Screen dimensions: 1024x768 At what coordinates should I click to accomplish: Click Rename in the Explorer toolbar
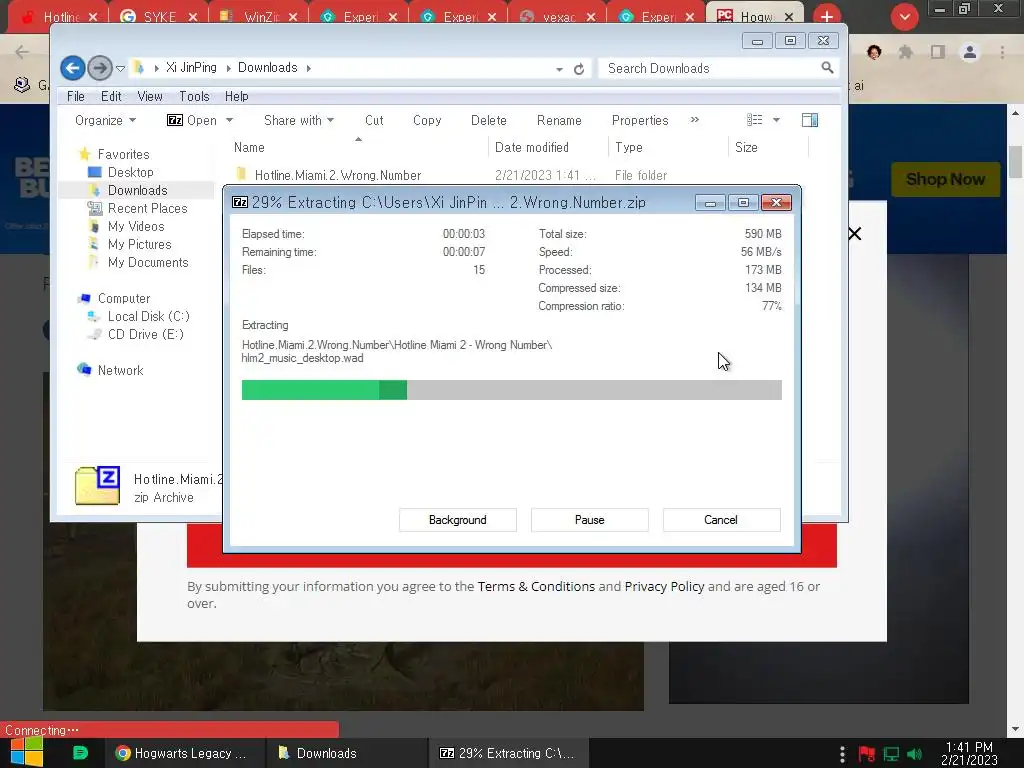pyautogui.click(x=559, y=120)
